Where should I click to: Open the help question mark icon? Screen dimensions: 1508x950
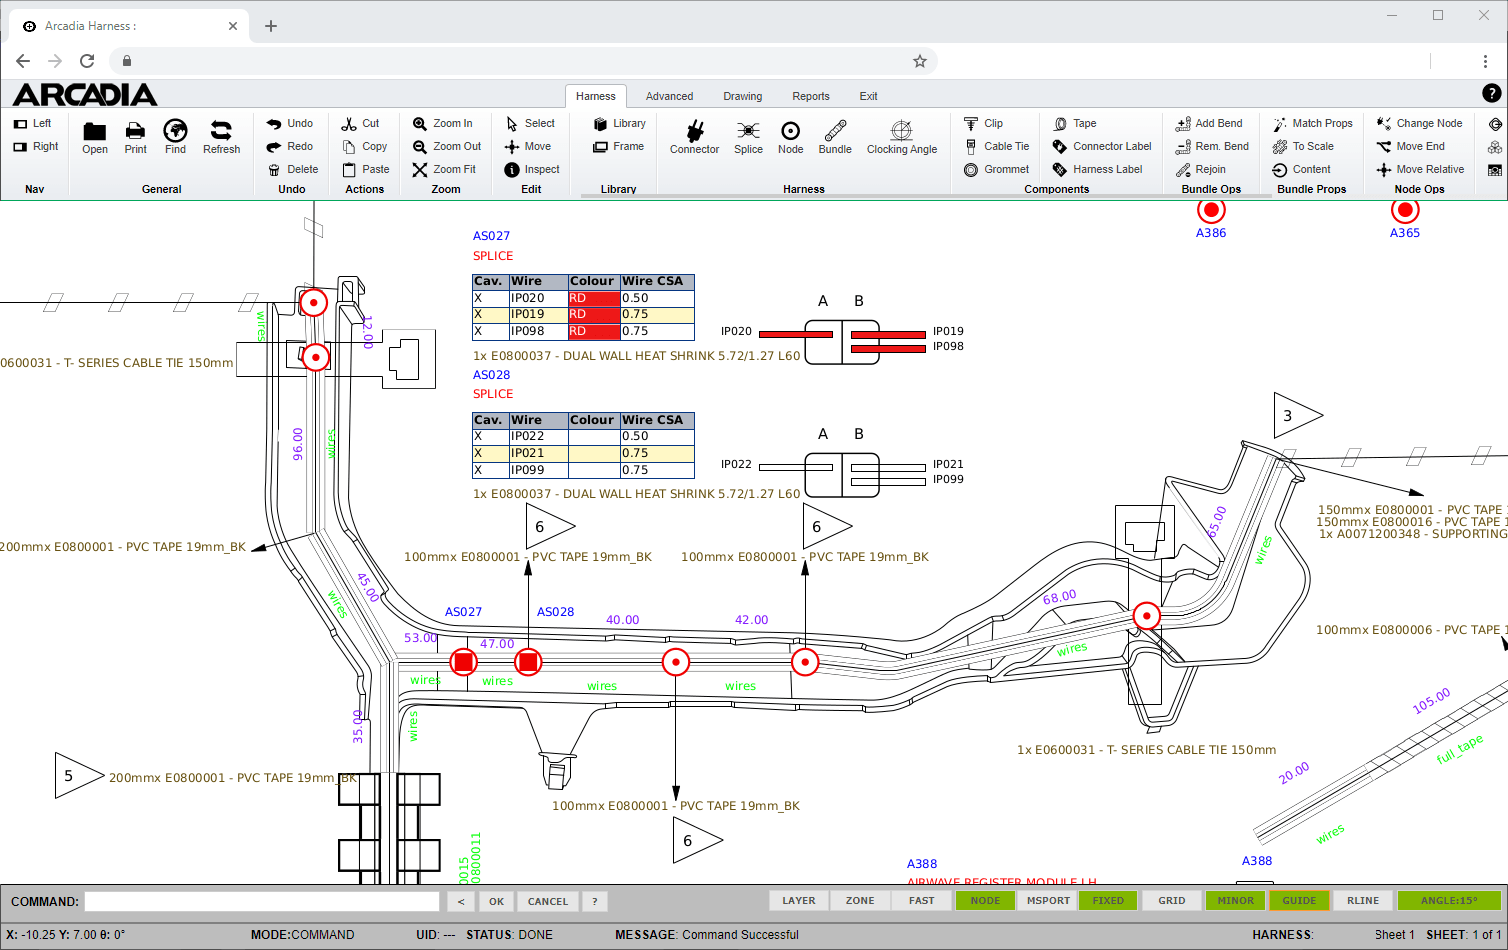tap(1491, 94)
